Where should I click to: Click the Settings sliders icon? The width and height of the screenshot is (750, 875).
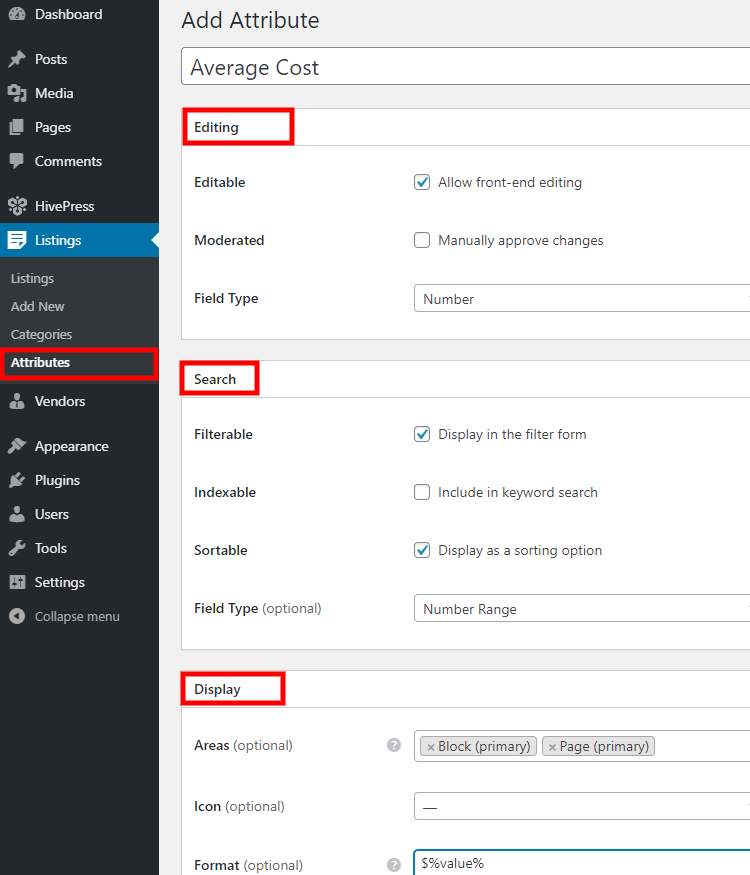(x=17, y=583)
